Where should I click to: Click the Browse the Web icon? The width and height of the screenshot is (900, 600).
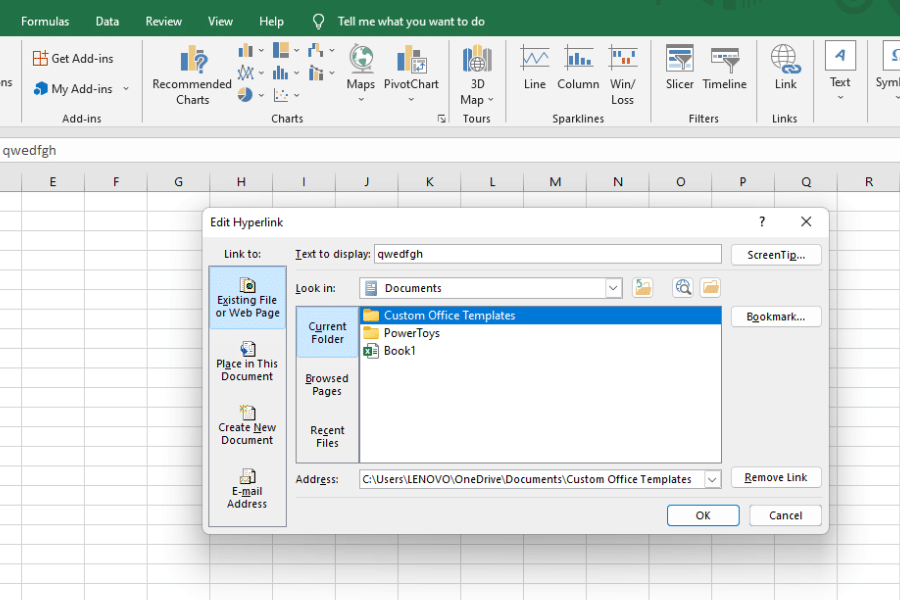(683, 287)
